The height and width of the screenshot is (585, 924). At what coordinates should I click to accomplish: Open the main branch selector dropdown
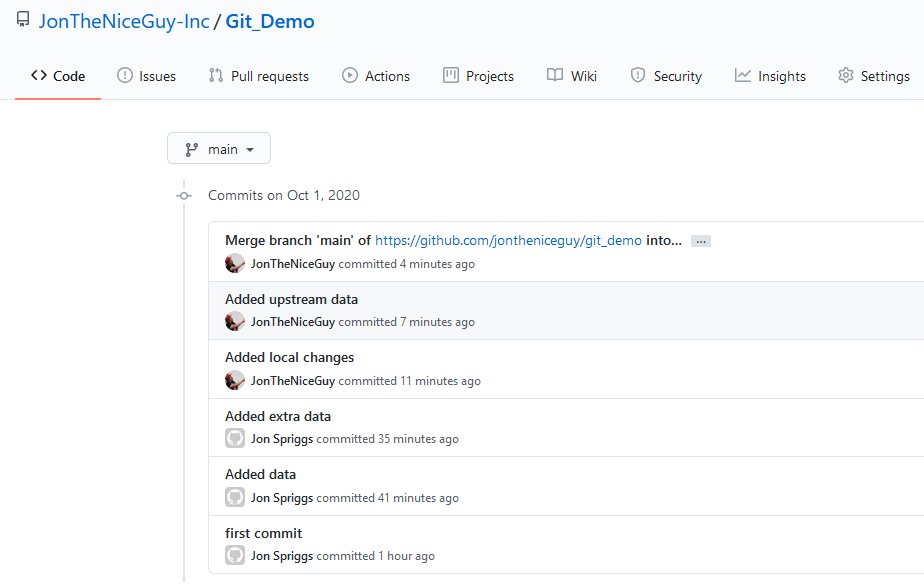point(219,148)
